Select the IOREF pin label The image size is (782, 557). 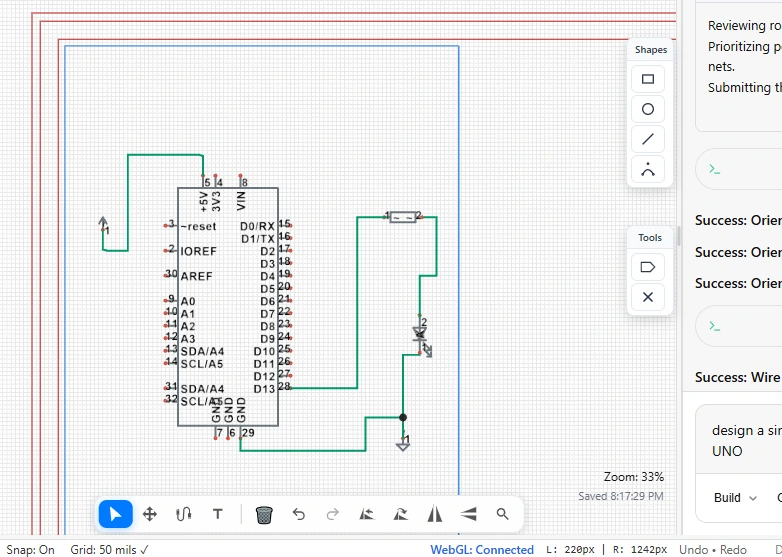[x=198, y=251]
